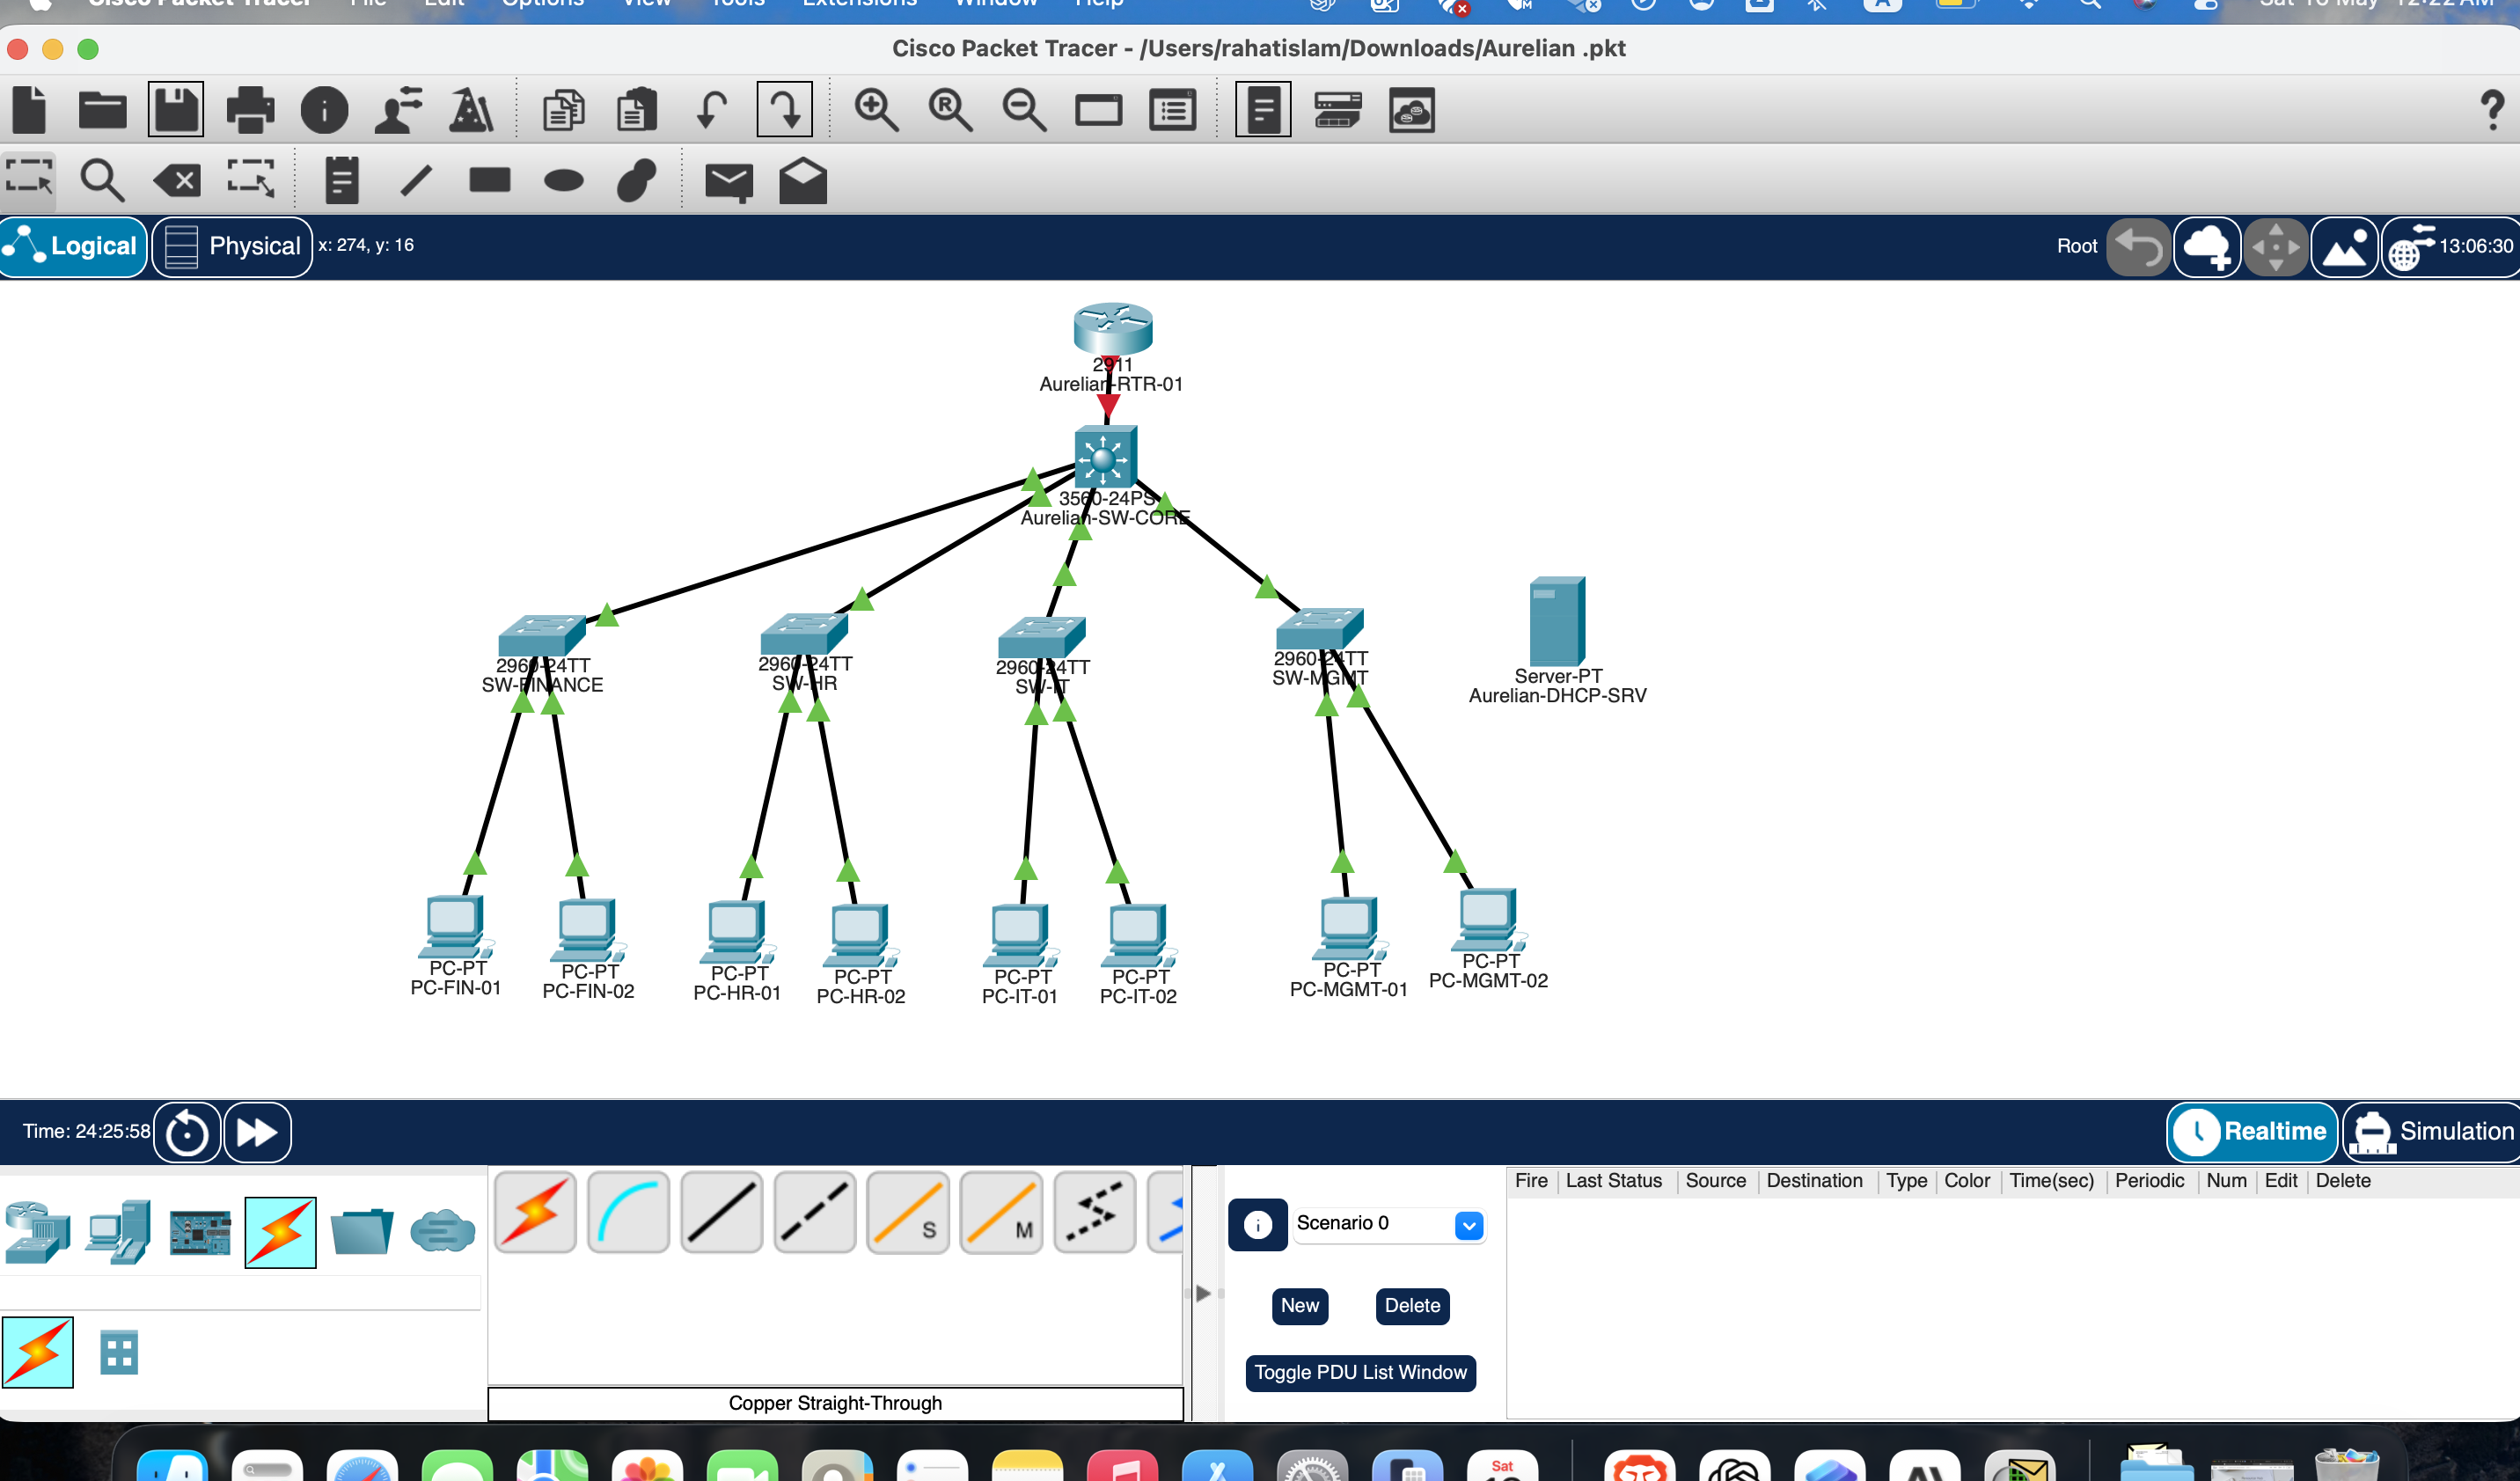Switch to Simulation mode
The height and width of the screenshot is (1481, 2520).
click(2432, 1131)
